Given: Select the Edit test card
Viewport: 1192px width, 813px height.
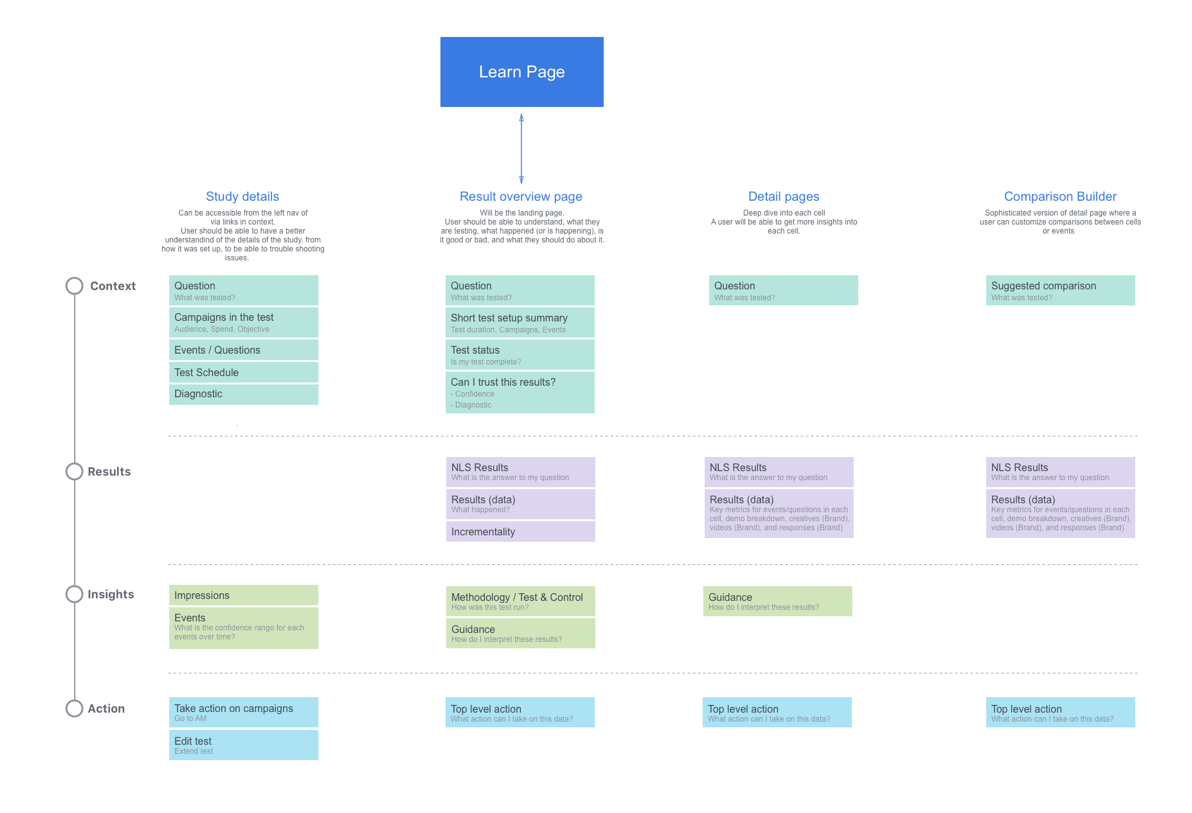Looking at the screenshot, I should tap(243, 744).
